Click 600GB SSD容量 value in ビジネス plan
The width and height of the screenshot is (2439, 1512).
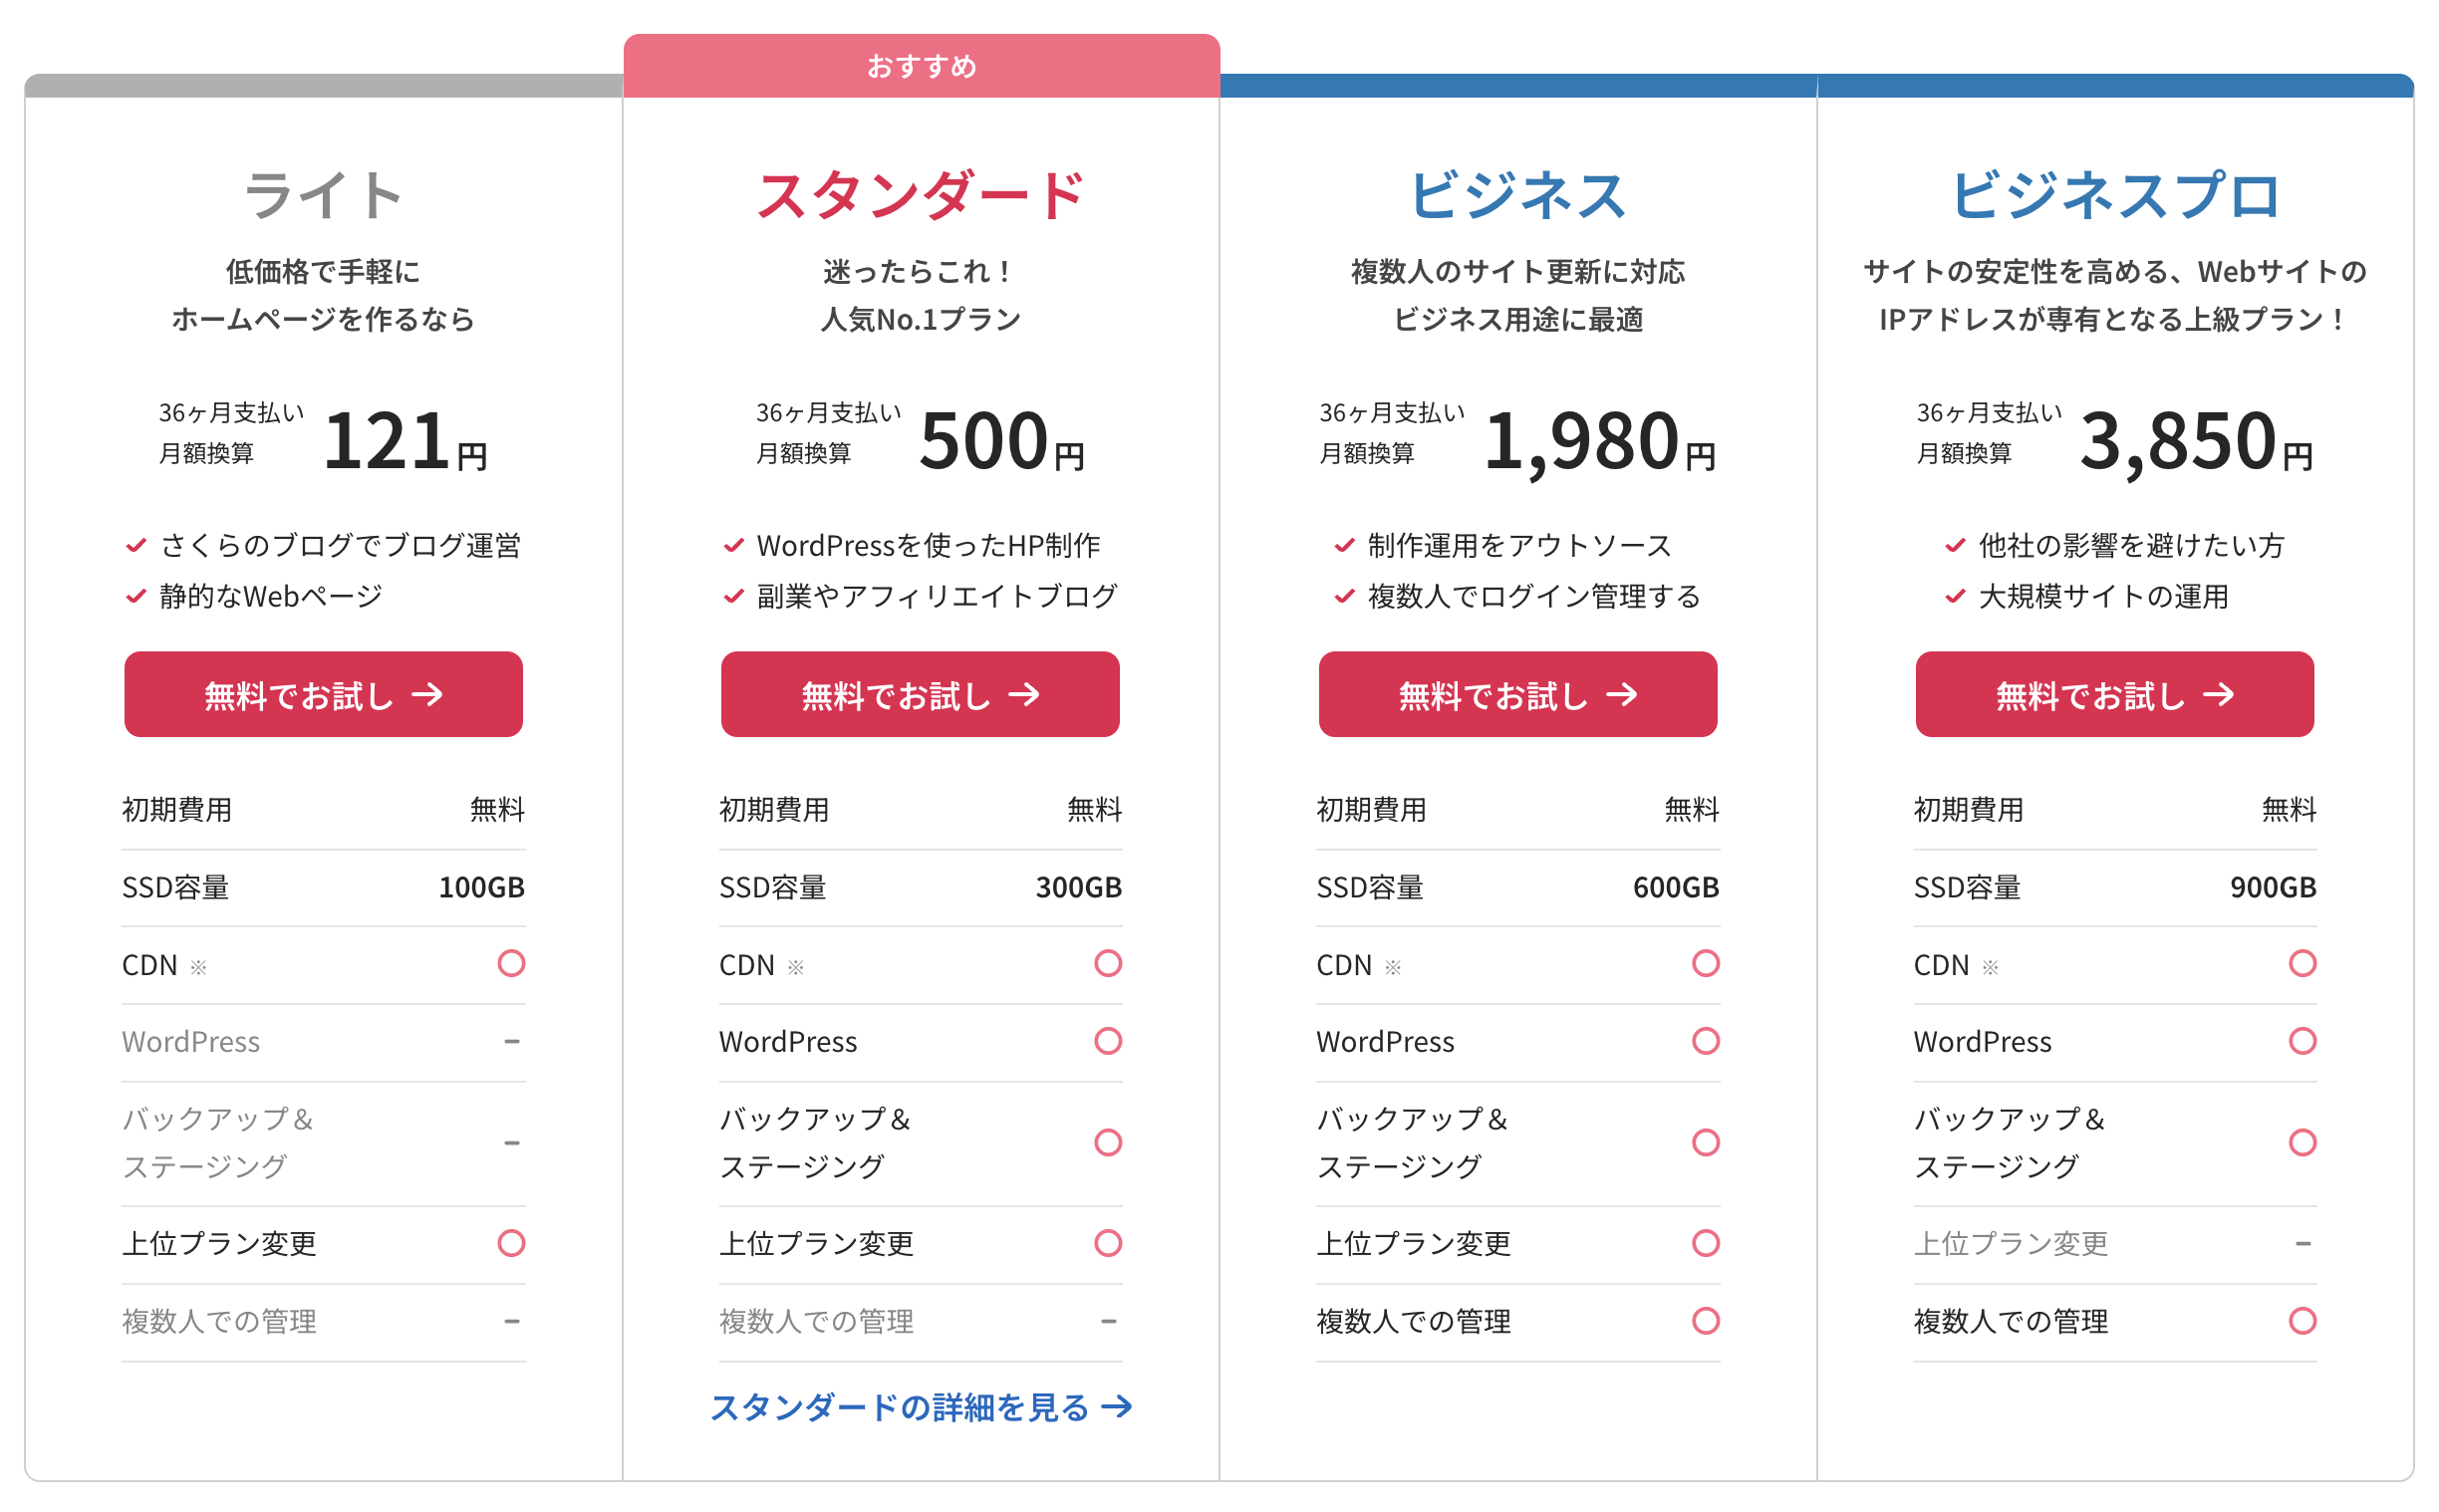tap(1675, 887)
